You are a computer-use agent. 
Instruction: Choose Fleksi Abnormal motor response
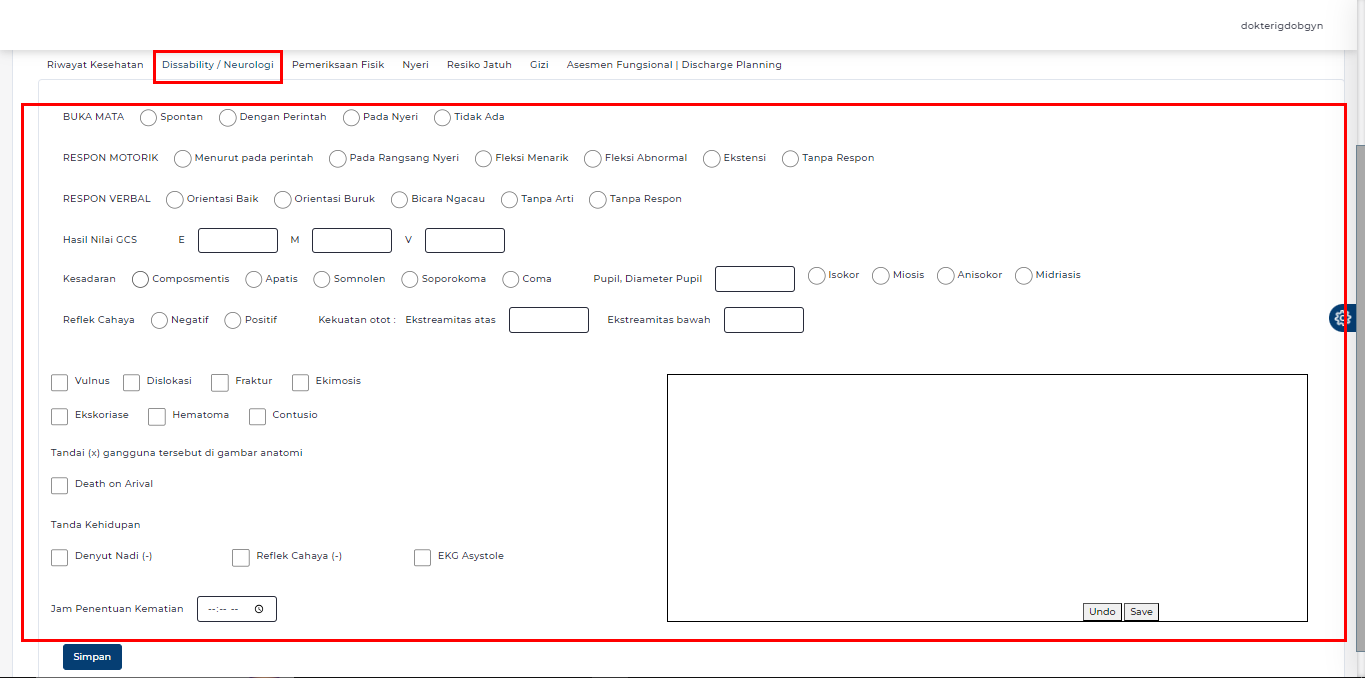pos(593,159)
